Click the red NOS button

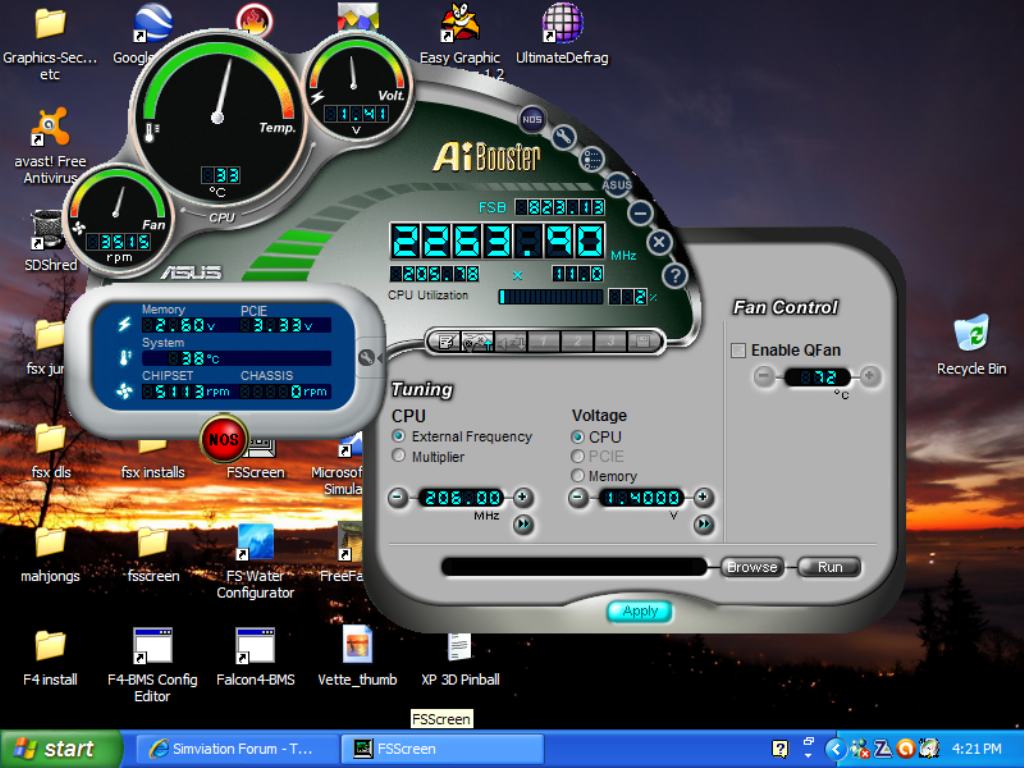pyautogui.click(x=224, y=439)
